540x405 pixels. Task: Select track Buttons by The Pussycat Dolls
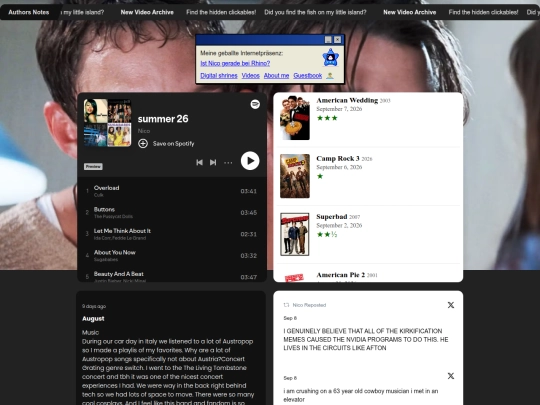point(172,212)
